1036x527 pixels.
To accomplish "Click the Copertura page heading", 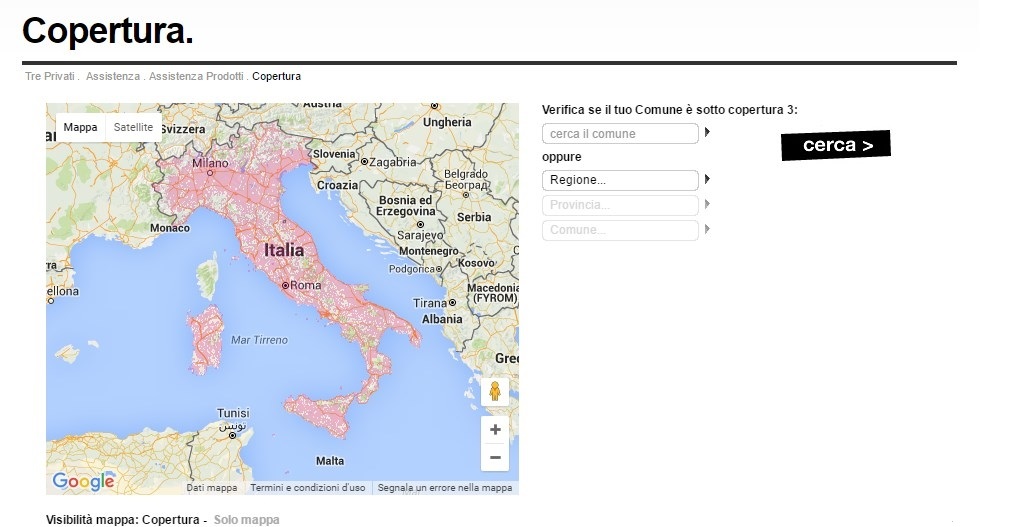I will point(108,30).
